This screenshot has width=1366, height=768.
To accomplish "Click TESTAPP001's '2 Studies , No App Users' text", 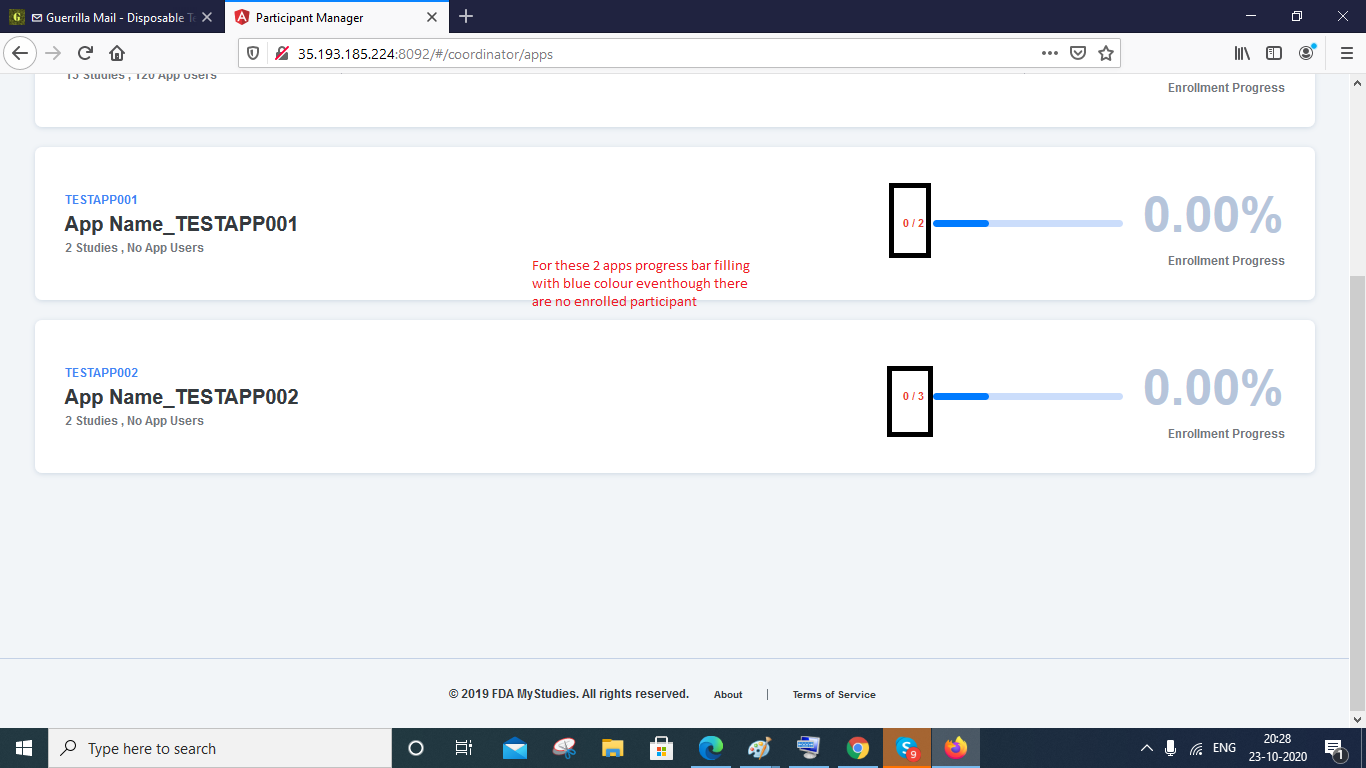I will (134, 248).
